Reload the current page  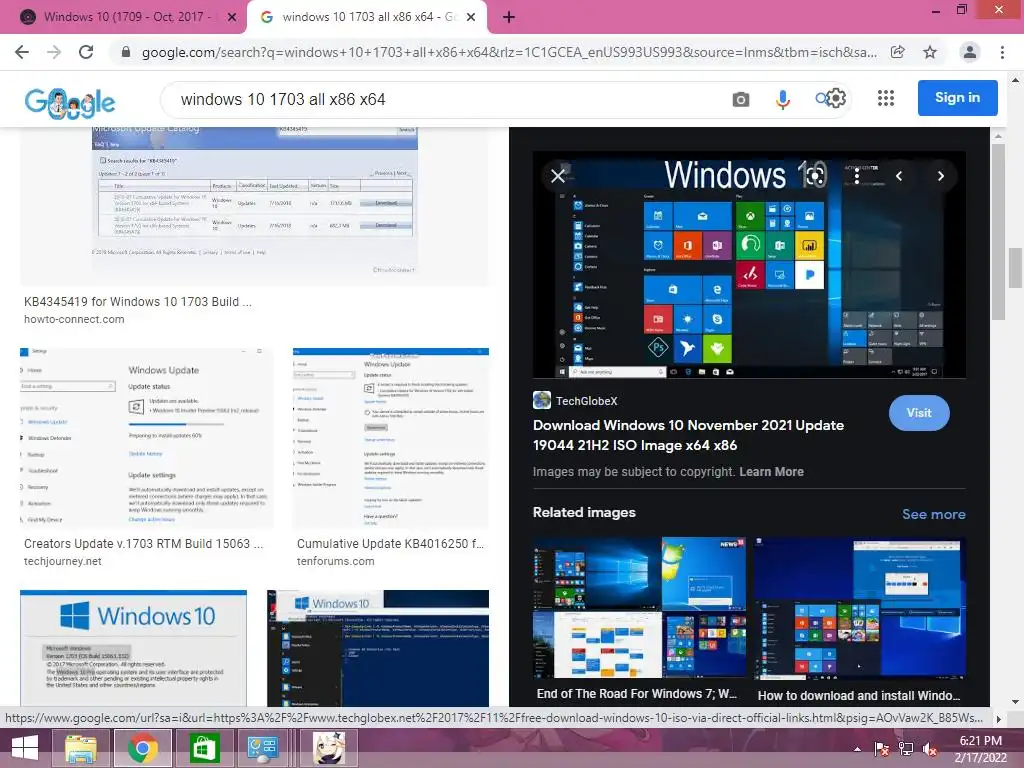[86, 52]
